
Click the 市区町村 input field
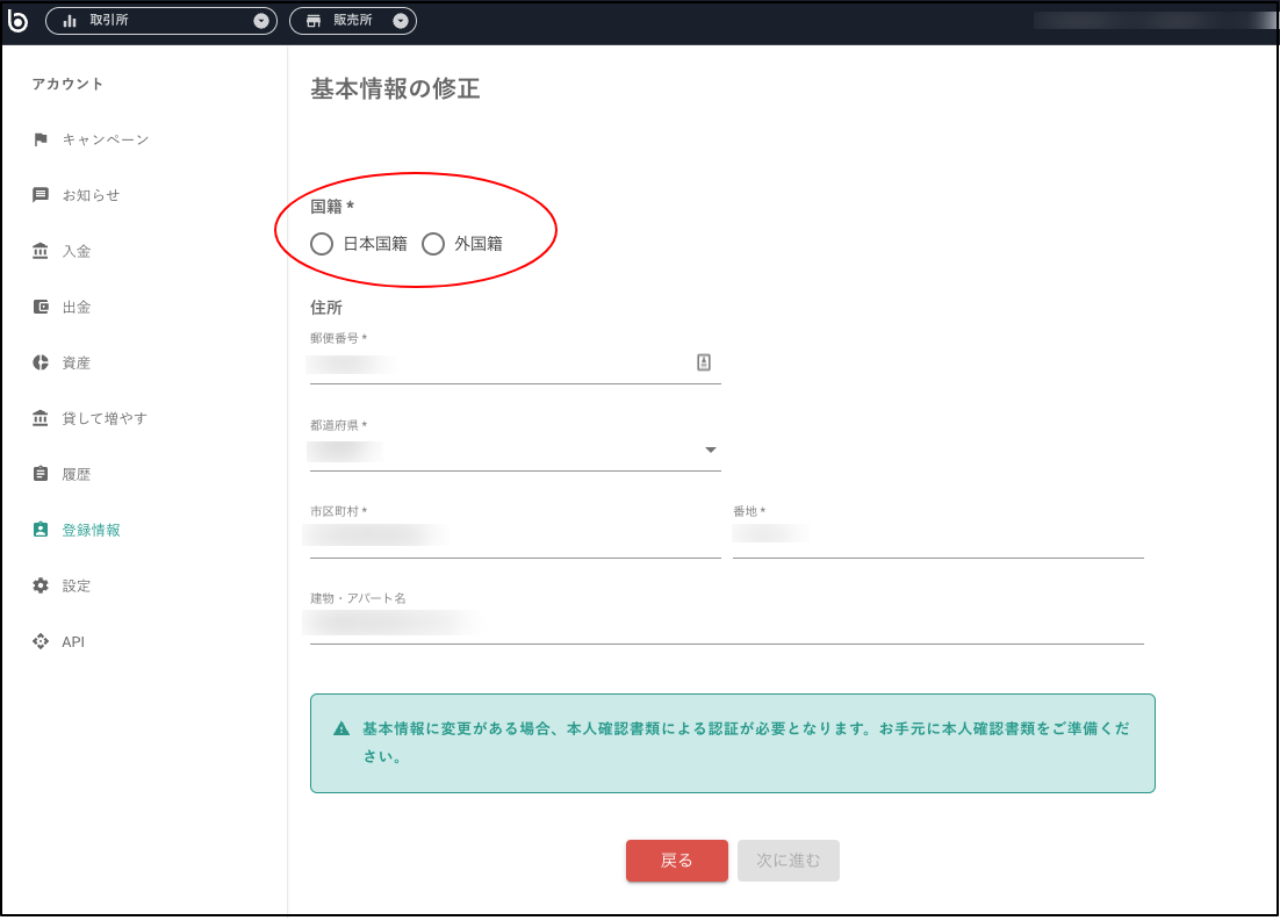pyautogui.click(x=515, y=538)
